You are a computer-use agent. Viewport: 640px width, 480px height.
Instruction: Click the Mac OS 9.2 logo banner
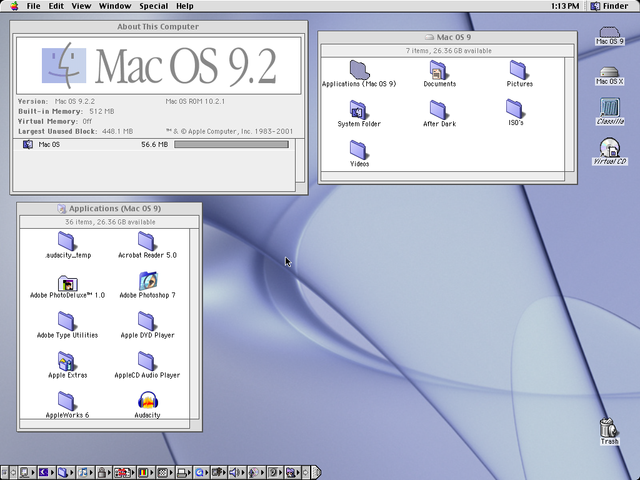click(158, 66)
